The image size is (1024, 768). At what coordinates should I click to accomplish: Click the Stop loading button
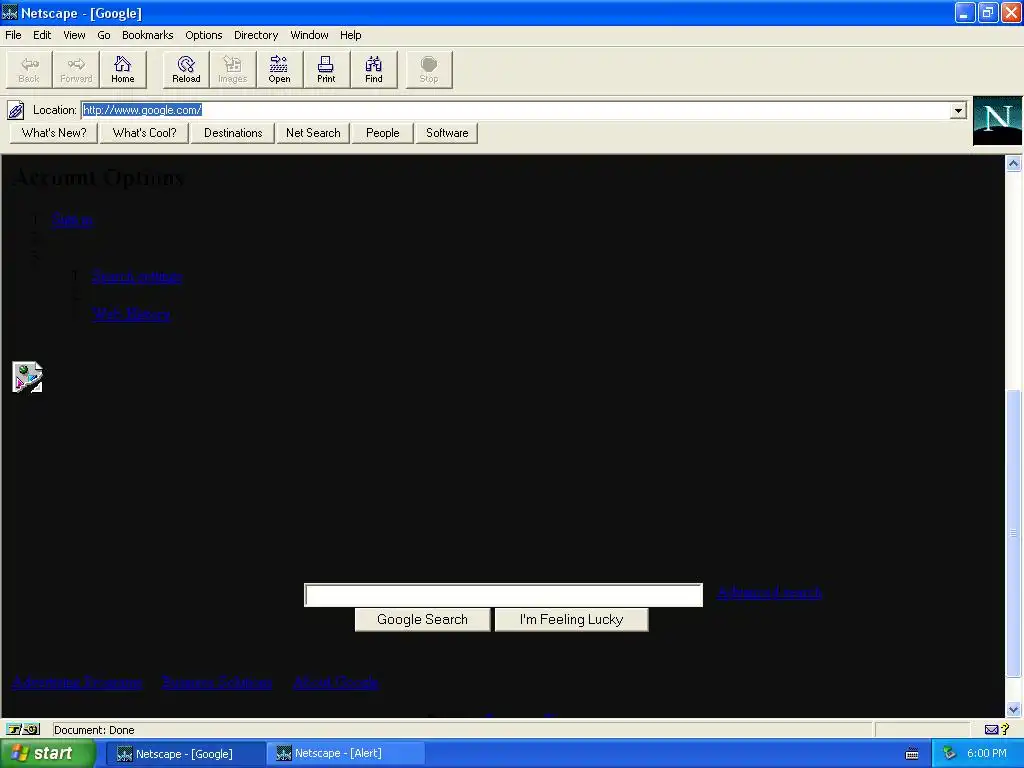pos(429,69)
